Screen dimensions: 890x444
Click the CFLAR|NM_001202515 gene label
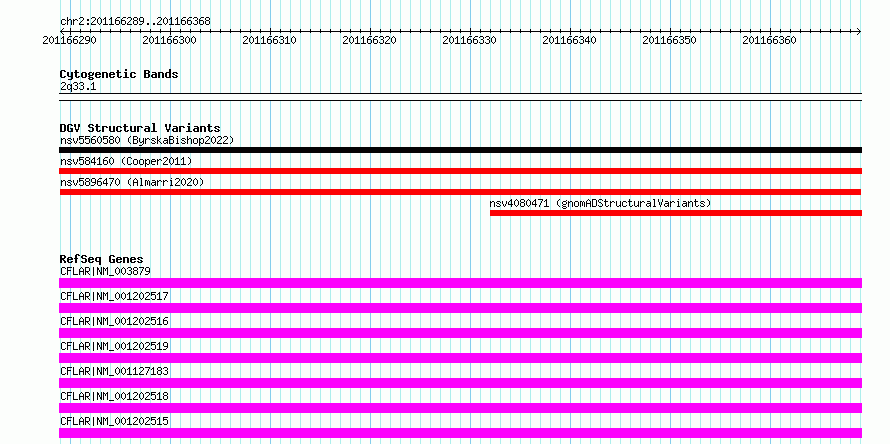pyautogui.click(x=114, y=421)
